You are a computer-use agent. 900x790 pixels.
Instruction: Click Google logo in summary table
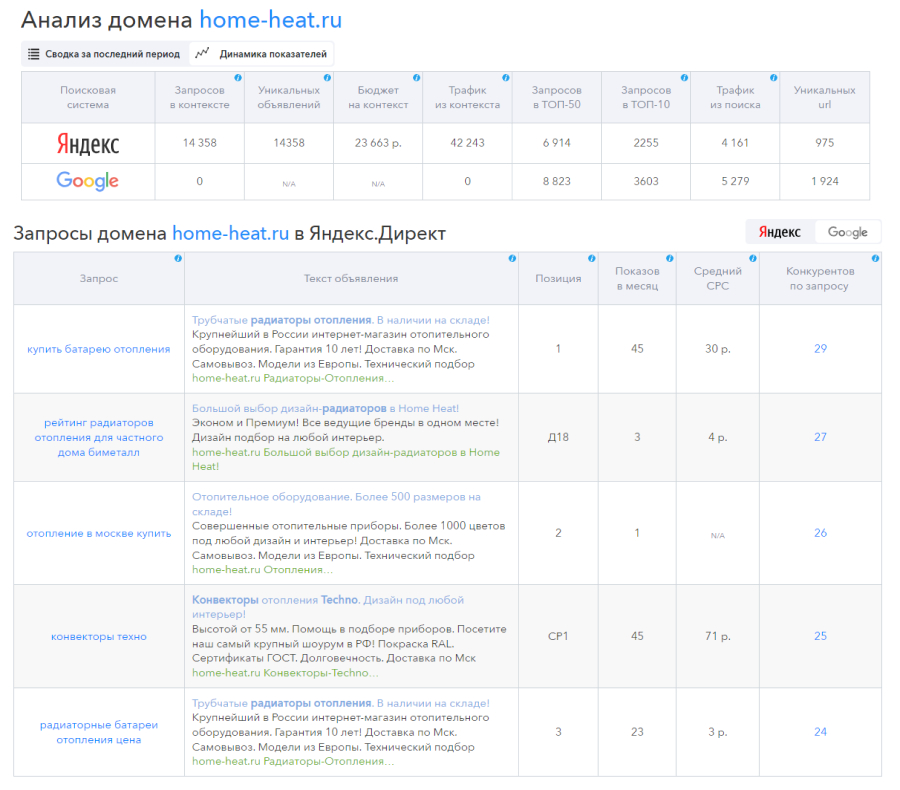click(x=88, y=181)
